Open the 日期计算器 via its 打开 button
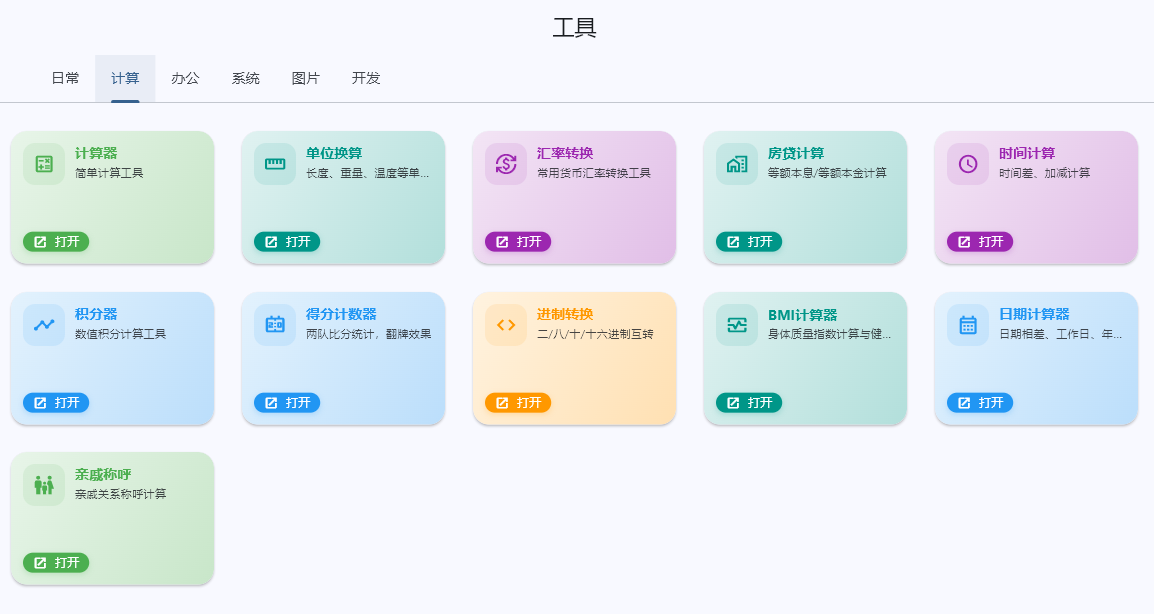1154x614 pixels. pyautogui.click(x=980, y=403)
